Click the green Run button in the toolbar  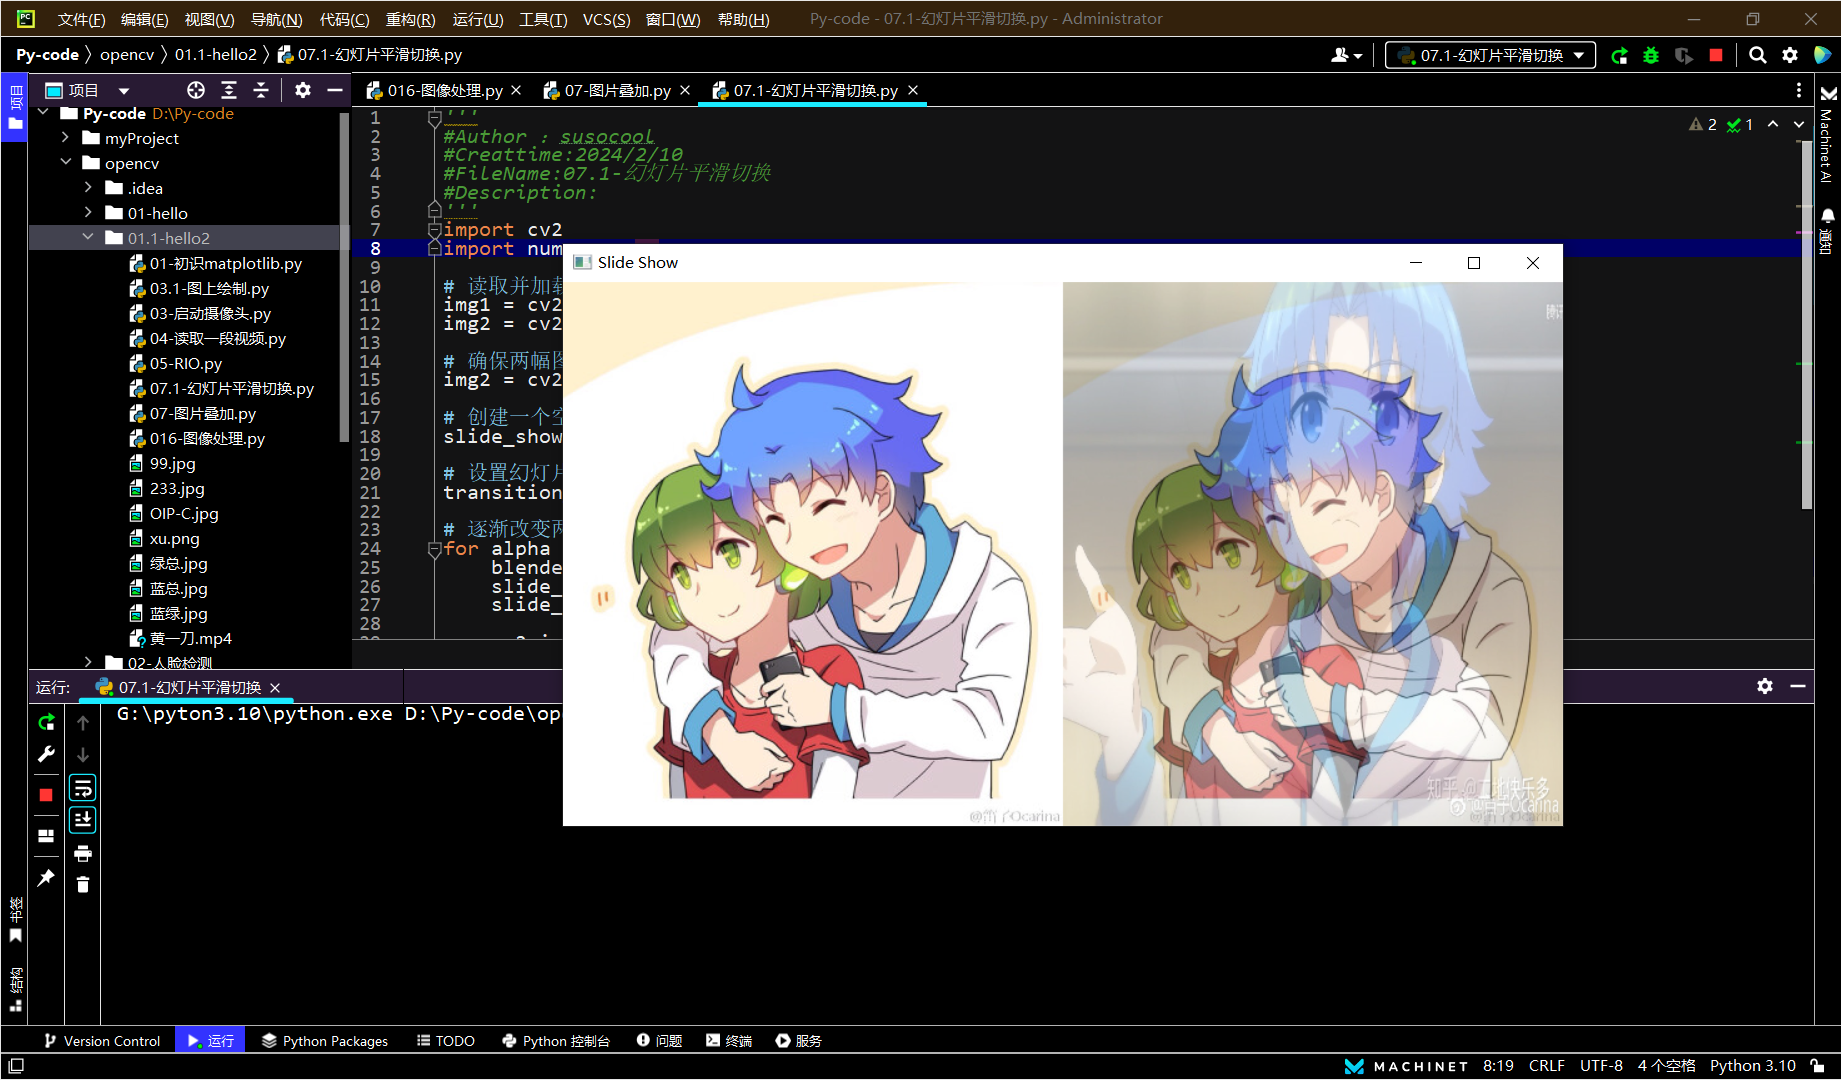pos(1619,56)
